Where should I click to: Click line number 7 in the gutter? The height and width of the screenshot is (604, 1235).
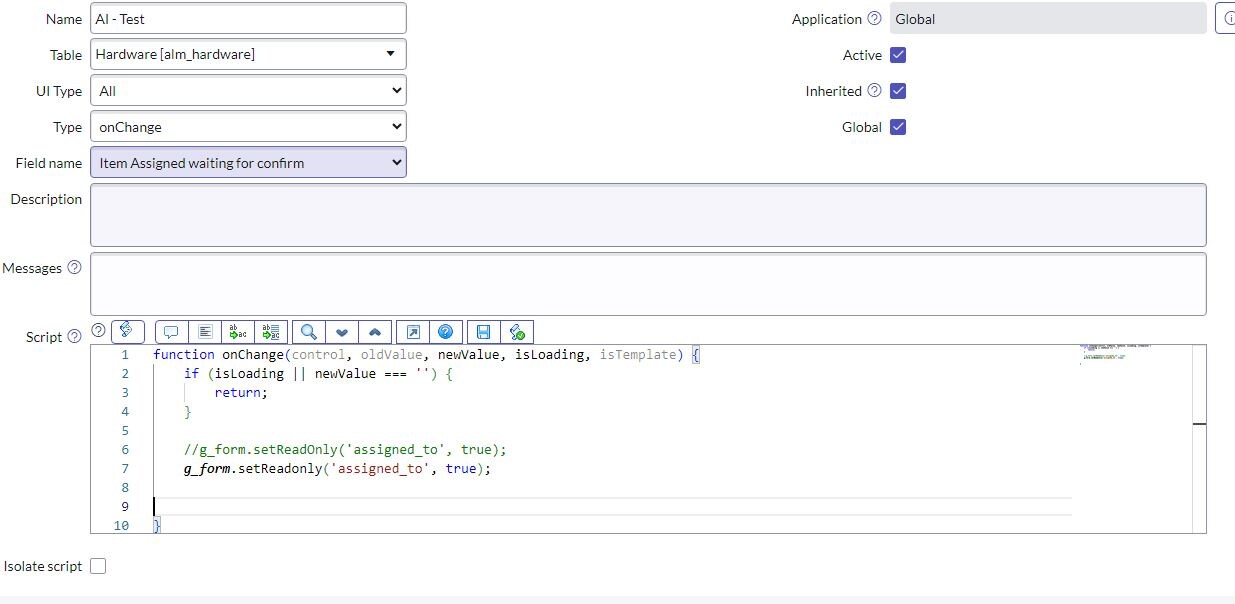[x=125, y=469]
